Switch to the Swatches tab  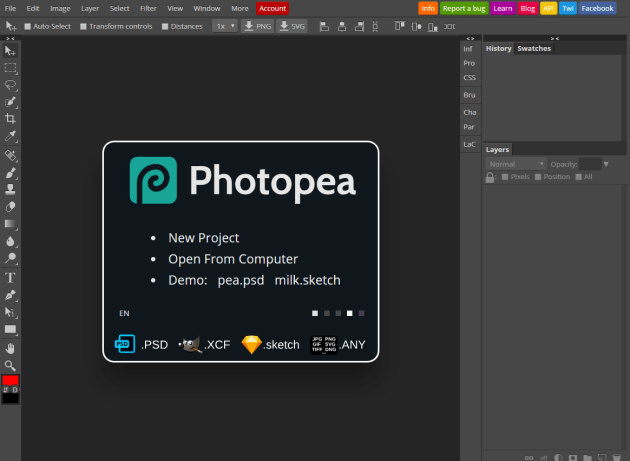tap(534, 48)
